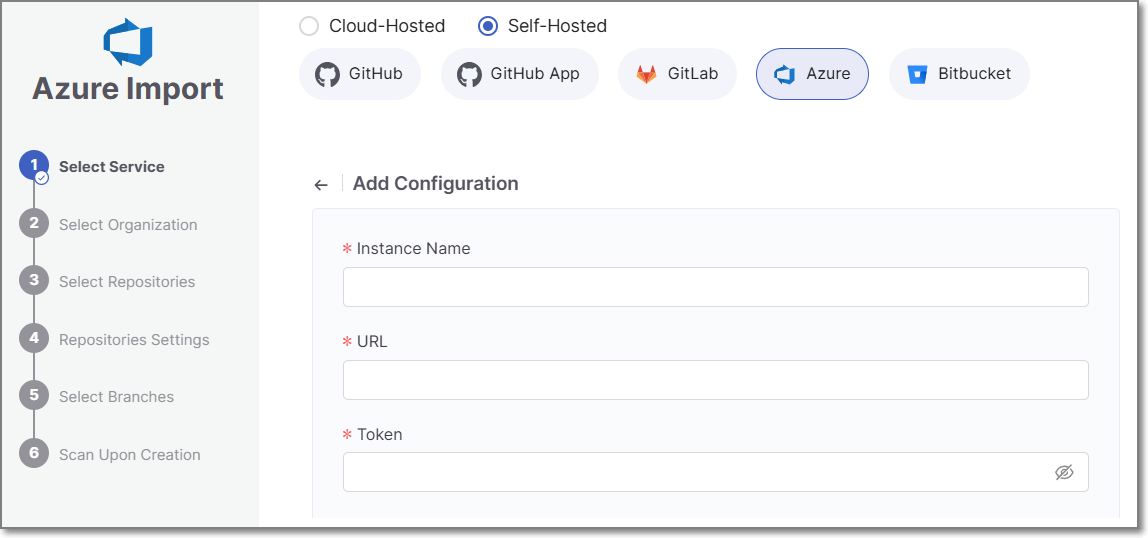
Task: Click inside the Token input field
Action: [x=690, y=472]
